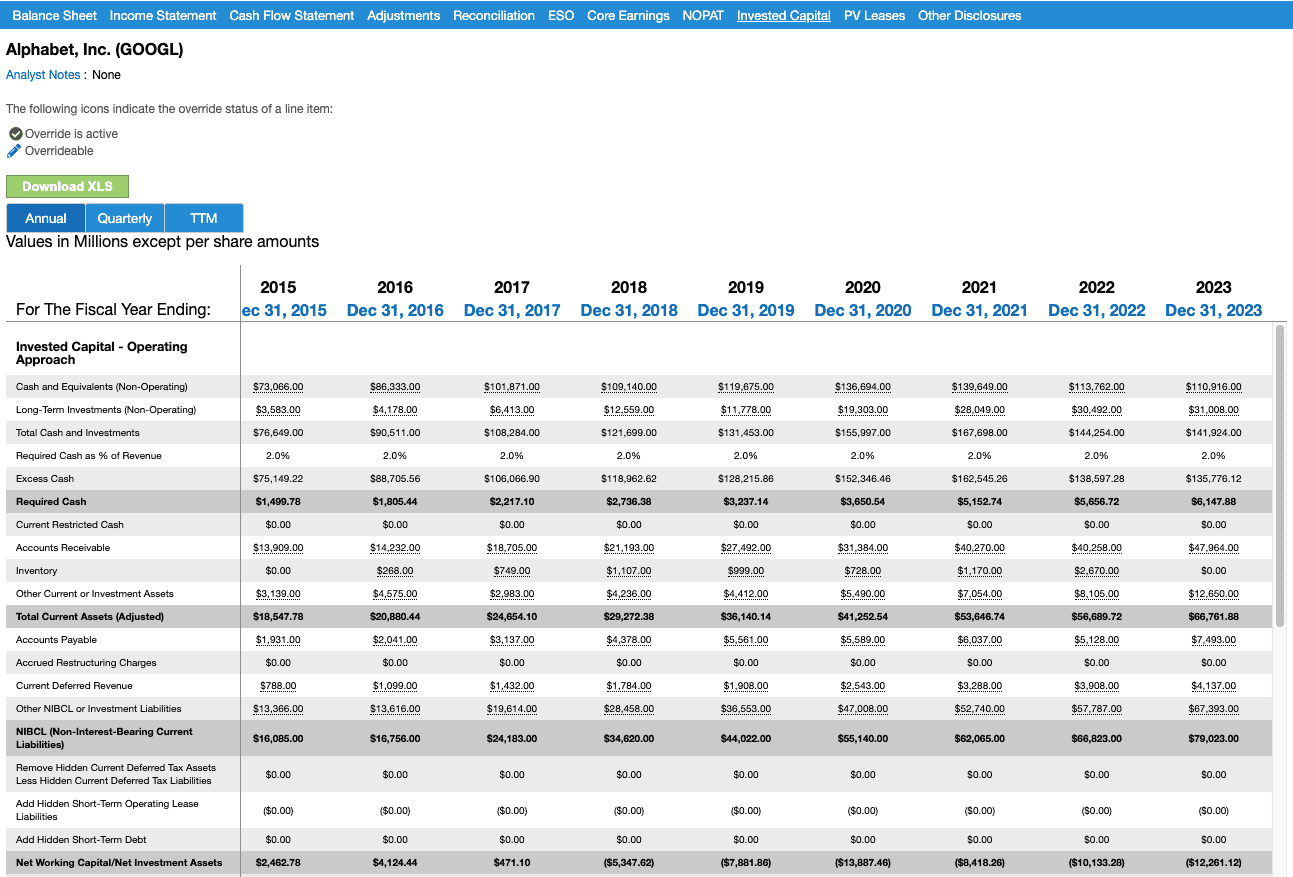Open the Dec 31, 2018 column link

pyautogui.click(x=629, y=310)
